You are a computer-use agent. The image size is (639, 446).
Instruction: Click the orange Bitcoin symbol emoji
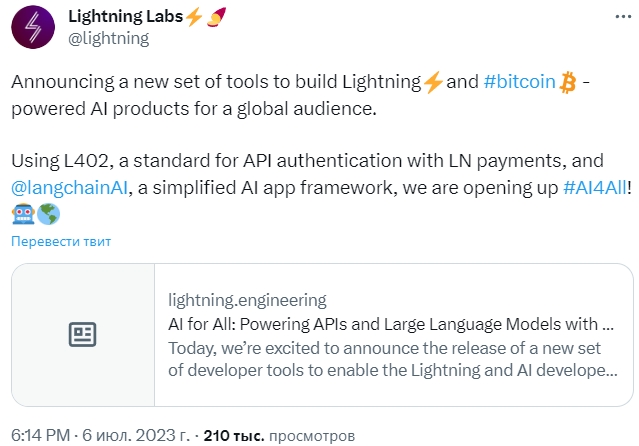point(568,83)
